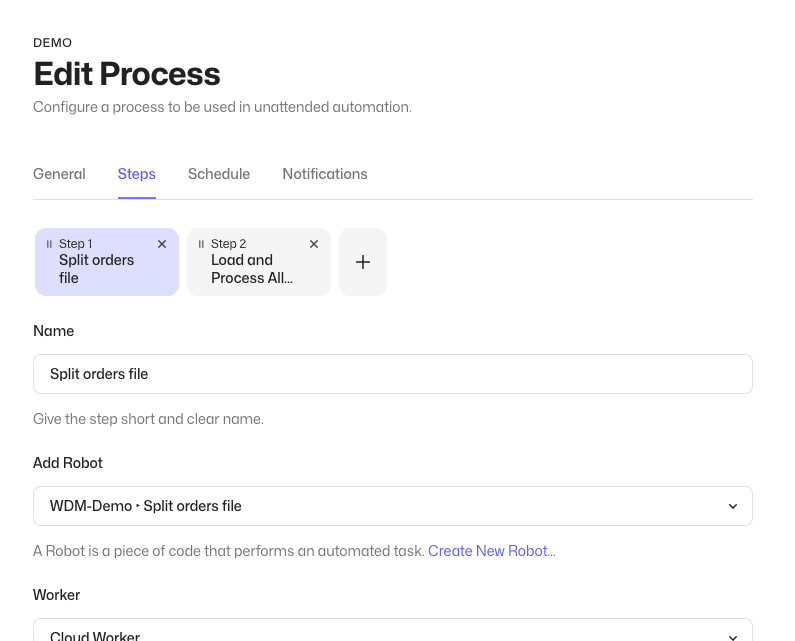Select the Step 2 Load and Process card
This screenshot has height=641, width=795.
[259, 262]
